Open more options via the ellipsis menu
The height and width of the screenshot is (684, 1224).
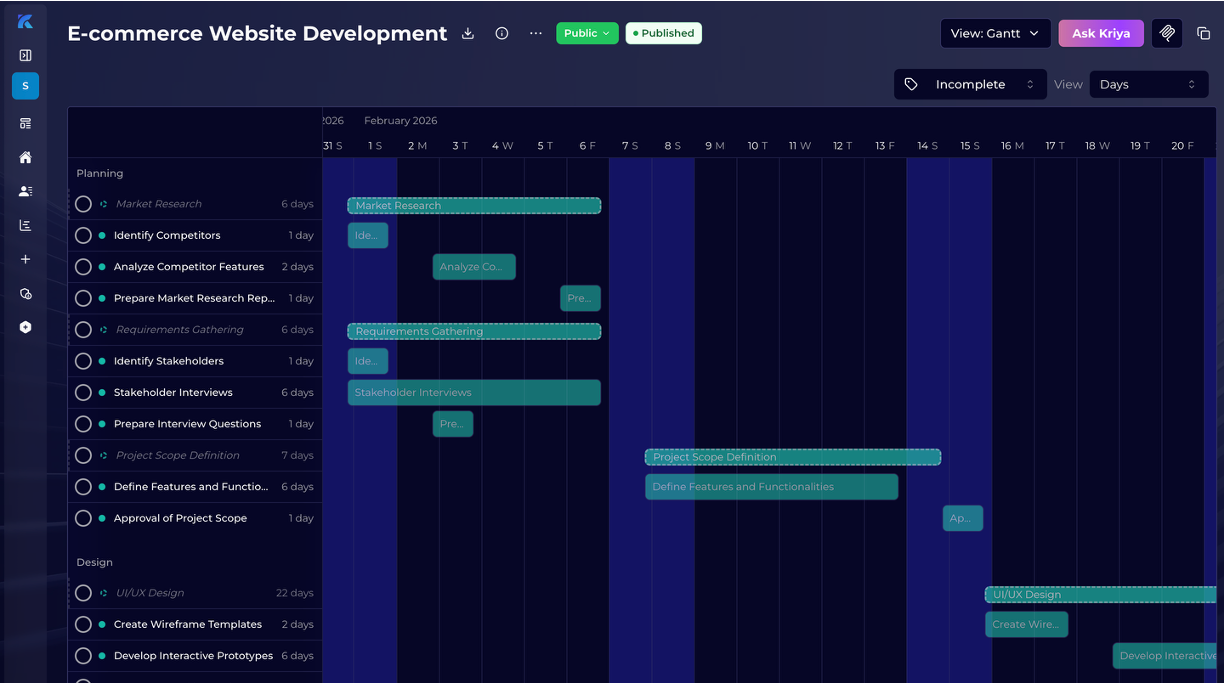(x=535, y=33)
